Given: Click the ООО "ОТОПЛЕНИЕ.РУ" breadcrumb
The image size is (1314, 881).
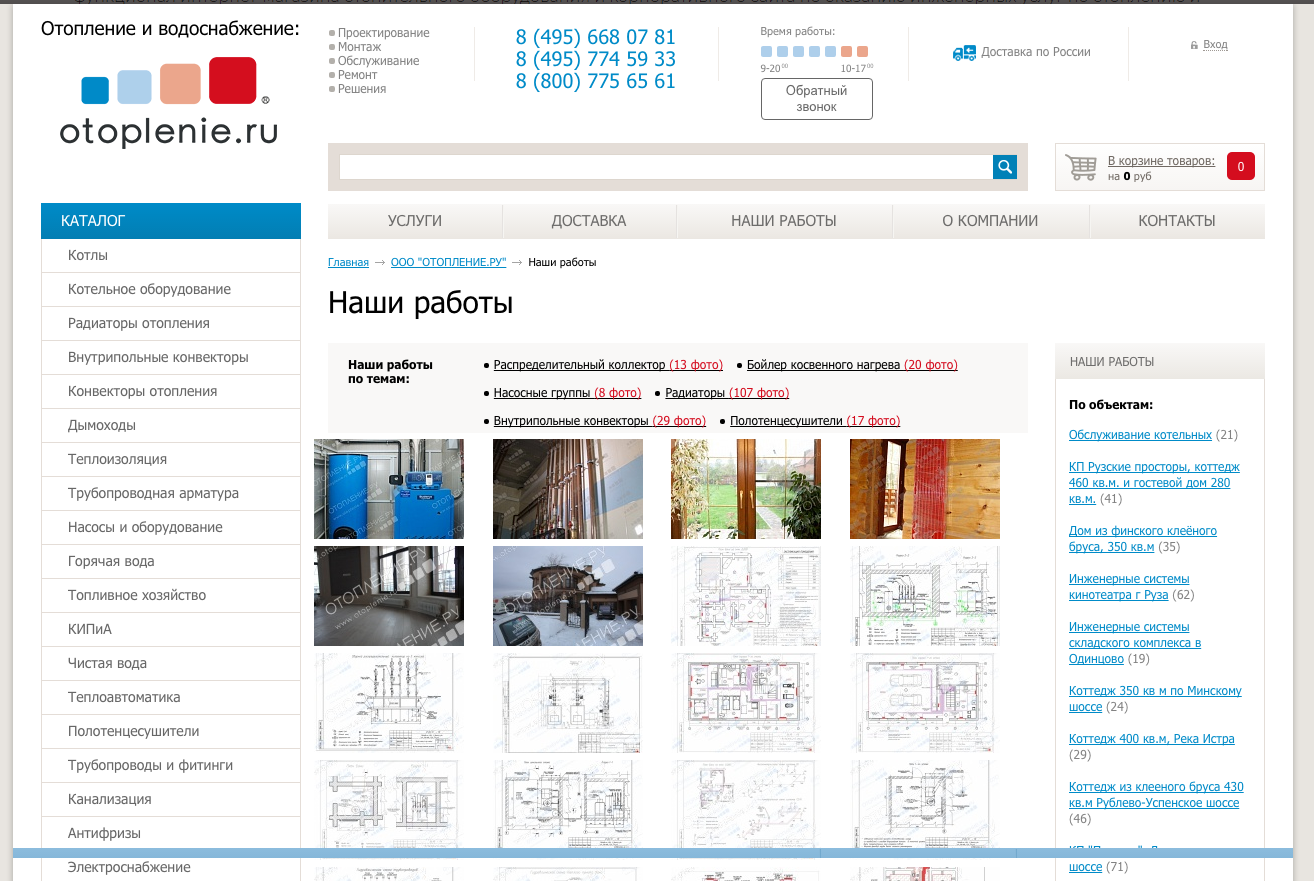Looking at the screenshot, I should click(x=449, y=263).
